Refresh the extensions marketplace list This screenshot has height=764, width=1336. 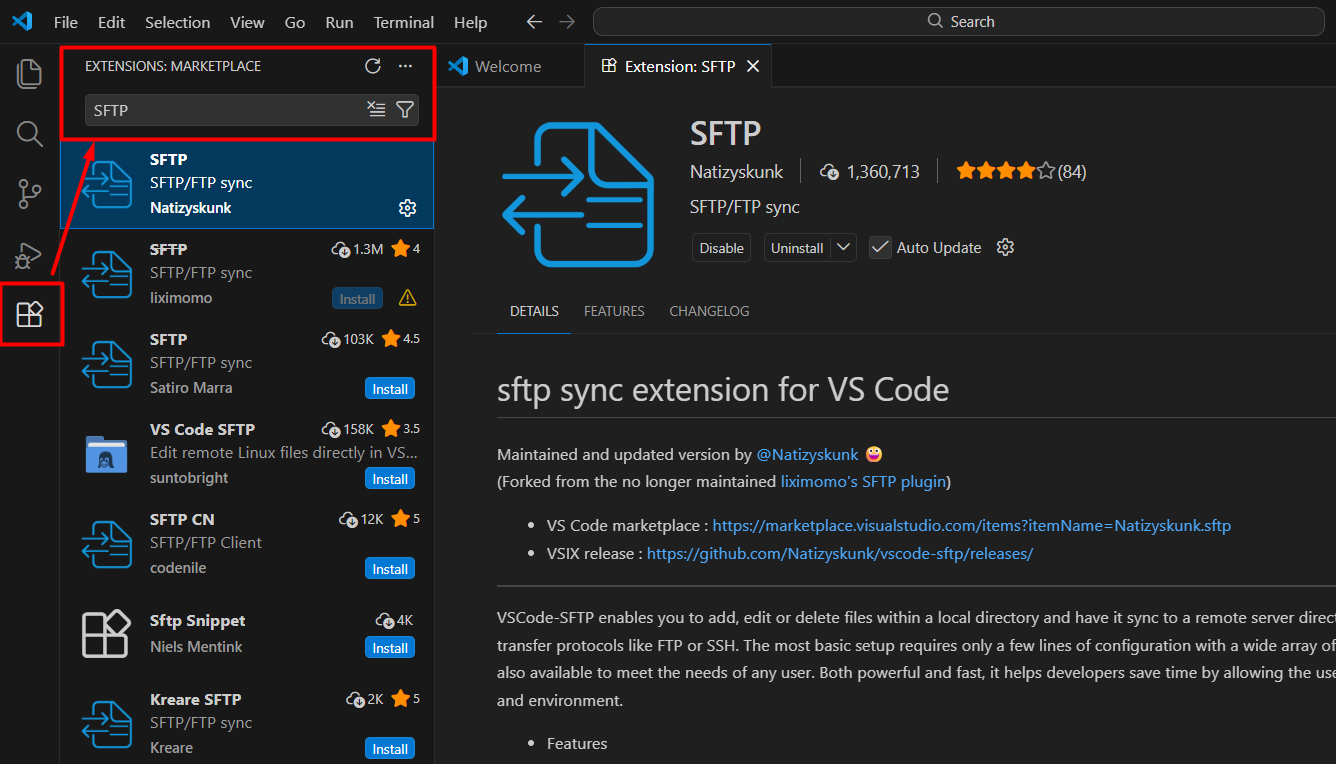click(373, 66)
